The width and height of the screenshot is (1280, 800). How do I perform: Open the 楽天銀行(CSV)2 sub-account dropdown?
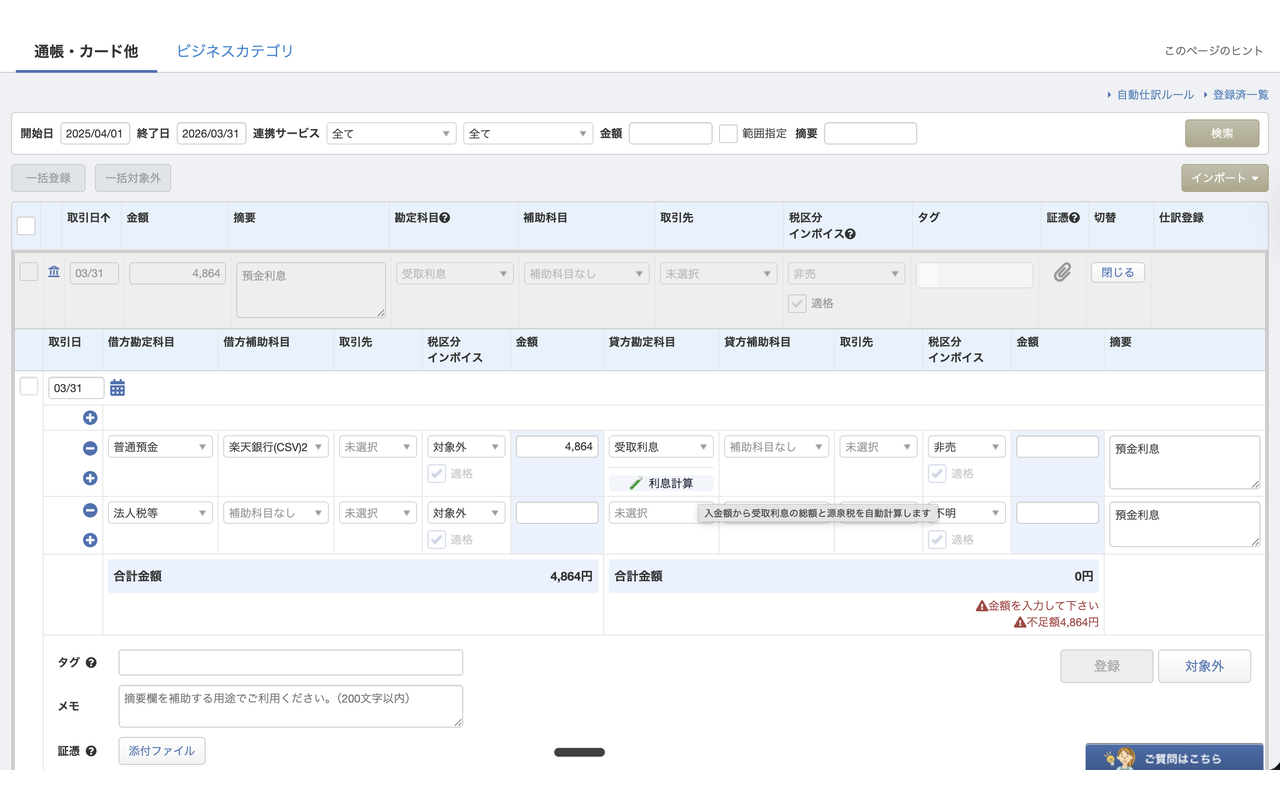point(275,447)
